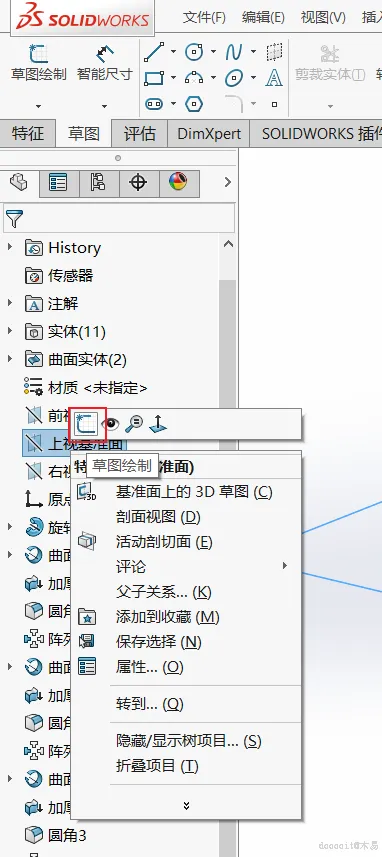The width and height of the screenshot is (382, 857).
Task: Open the DisplayManager color ball tab
Action: pyautogui.click(x=179, y=183)
